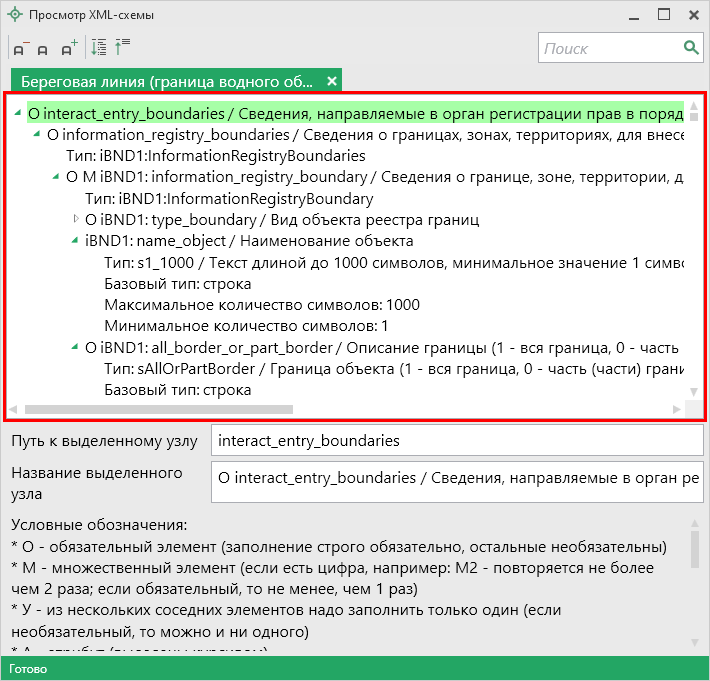Expand all tree nodes (down arrow icon)
This screenshot has width=710, height=681.
pyautogui.click(x=98, y=47)
